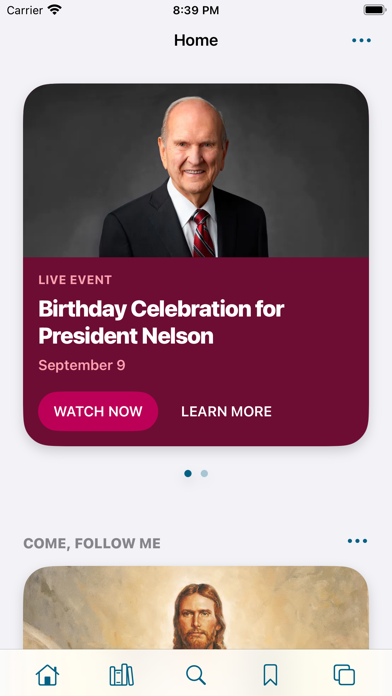
Task: Open the Screens stacked squares icon
Action: (344, 675)
